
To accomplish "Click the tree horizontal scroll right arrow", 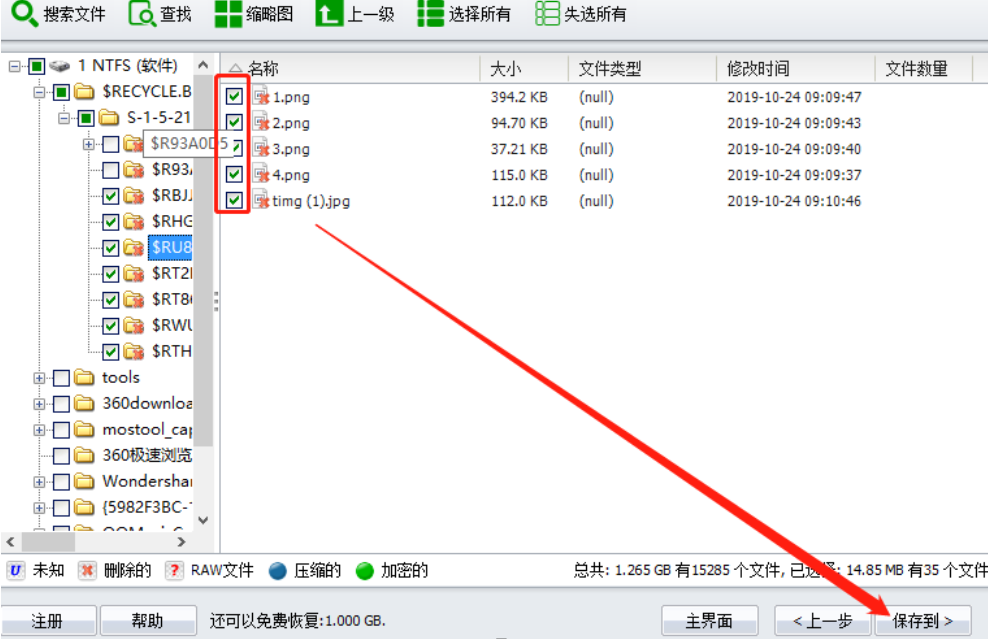I will tap(181, 541).
